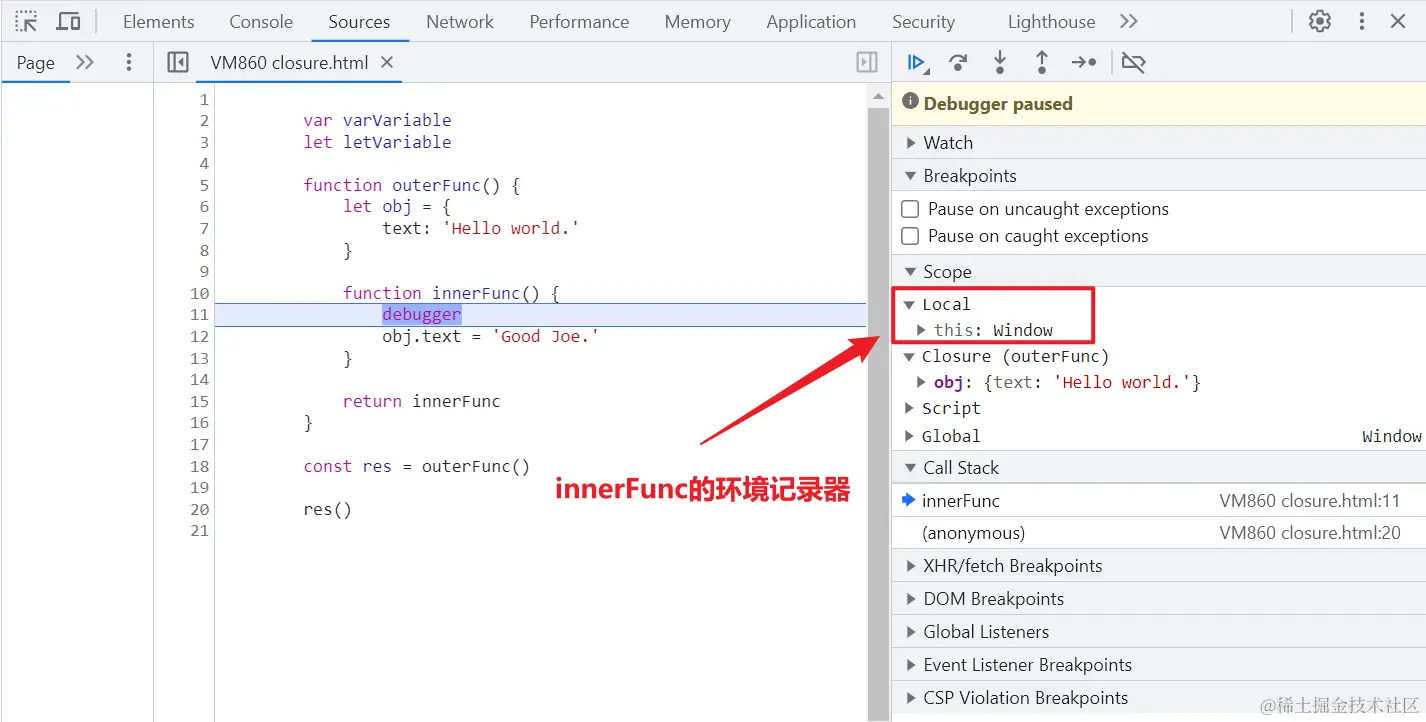Screen dimensions: 1426x722
Task: Hide the navigator sidebar toggle
Action: [x=178, y=62]
